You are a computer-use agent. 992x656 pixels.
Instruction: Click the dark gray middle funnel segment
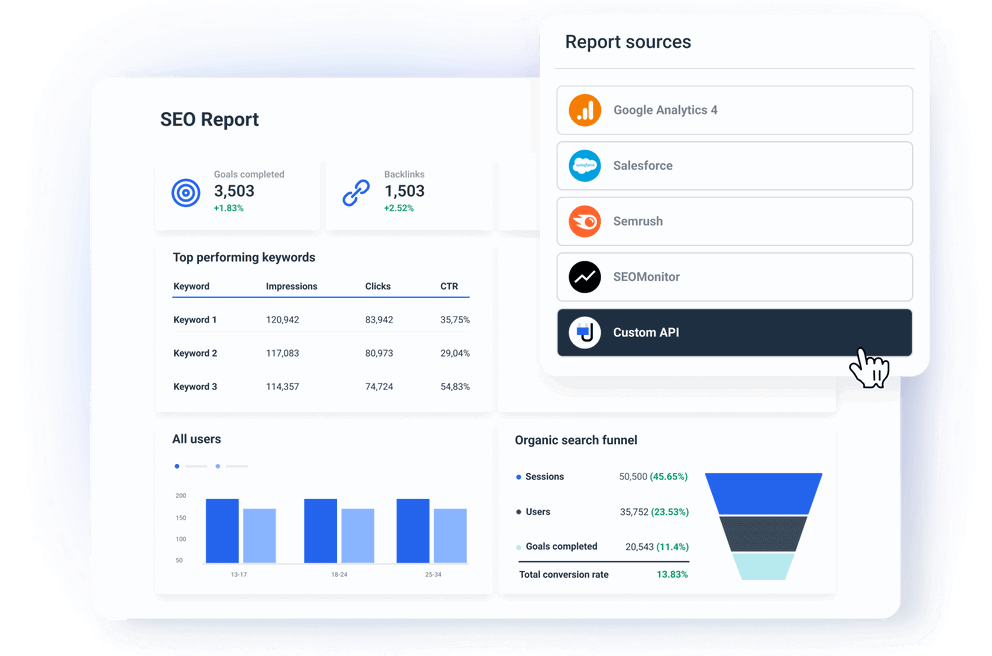click(x=764, y=533)
